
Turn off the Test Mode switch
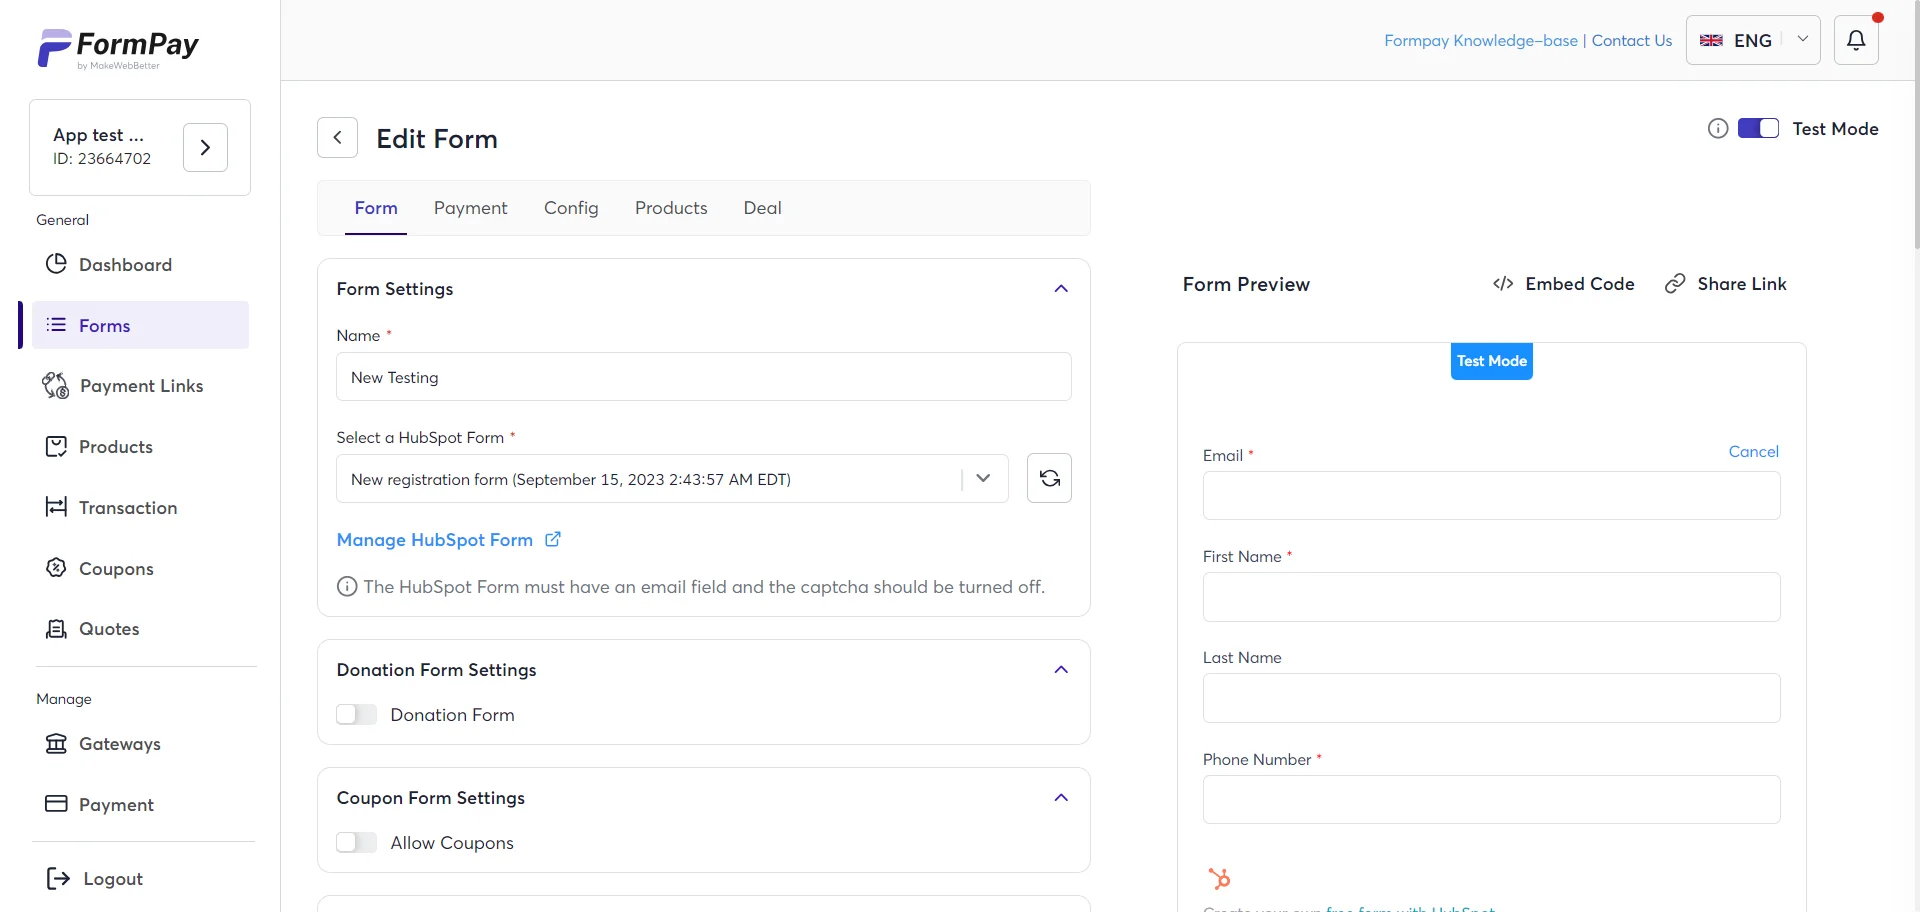click(x=1758, y=128)
